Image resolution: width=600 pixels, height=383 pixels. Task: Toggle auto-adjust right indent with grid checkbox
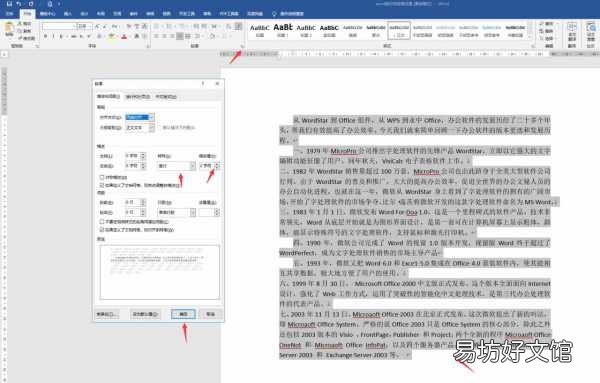(102, 185)
